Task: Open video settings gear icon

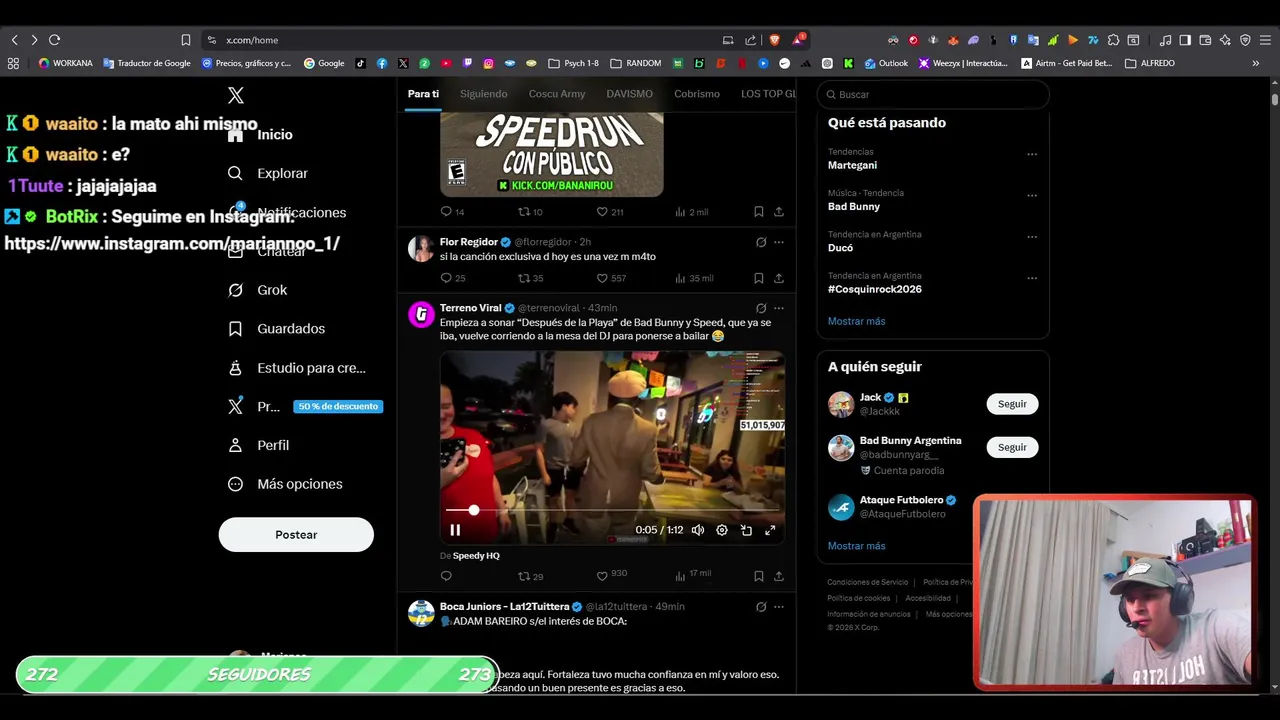Action: click(722, 530)
